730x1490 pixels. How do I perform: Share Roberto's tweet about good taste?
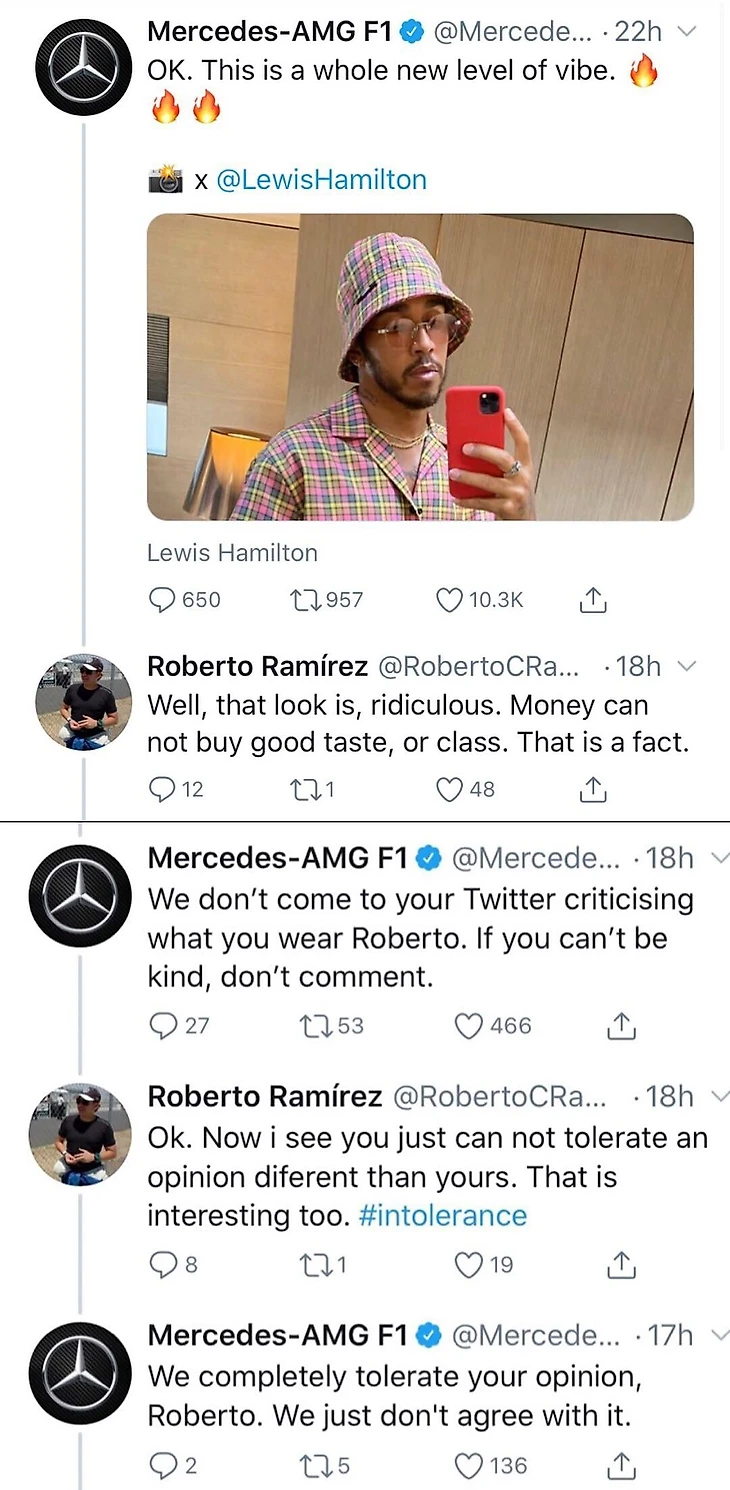(x=593, y=790)
